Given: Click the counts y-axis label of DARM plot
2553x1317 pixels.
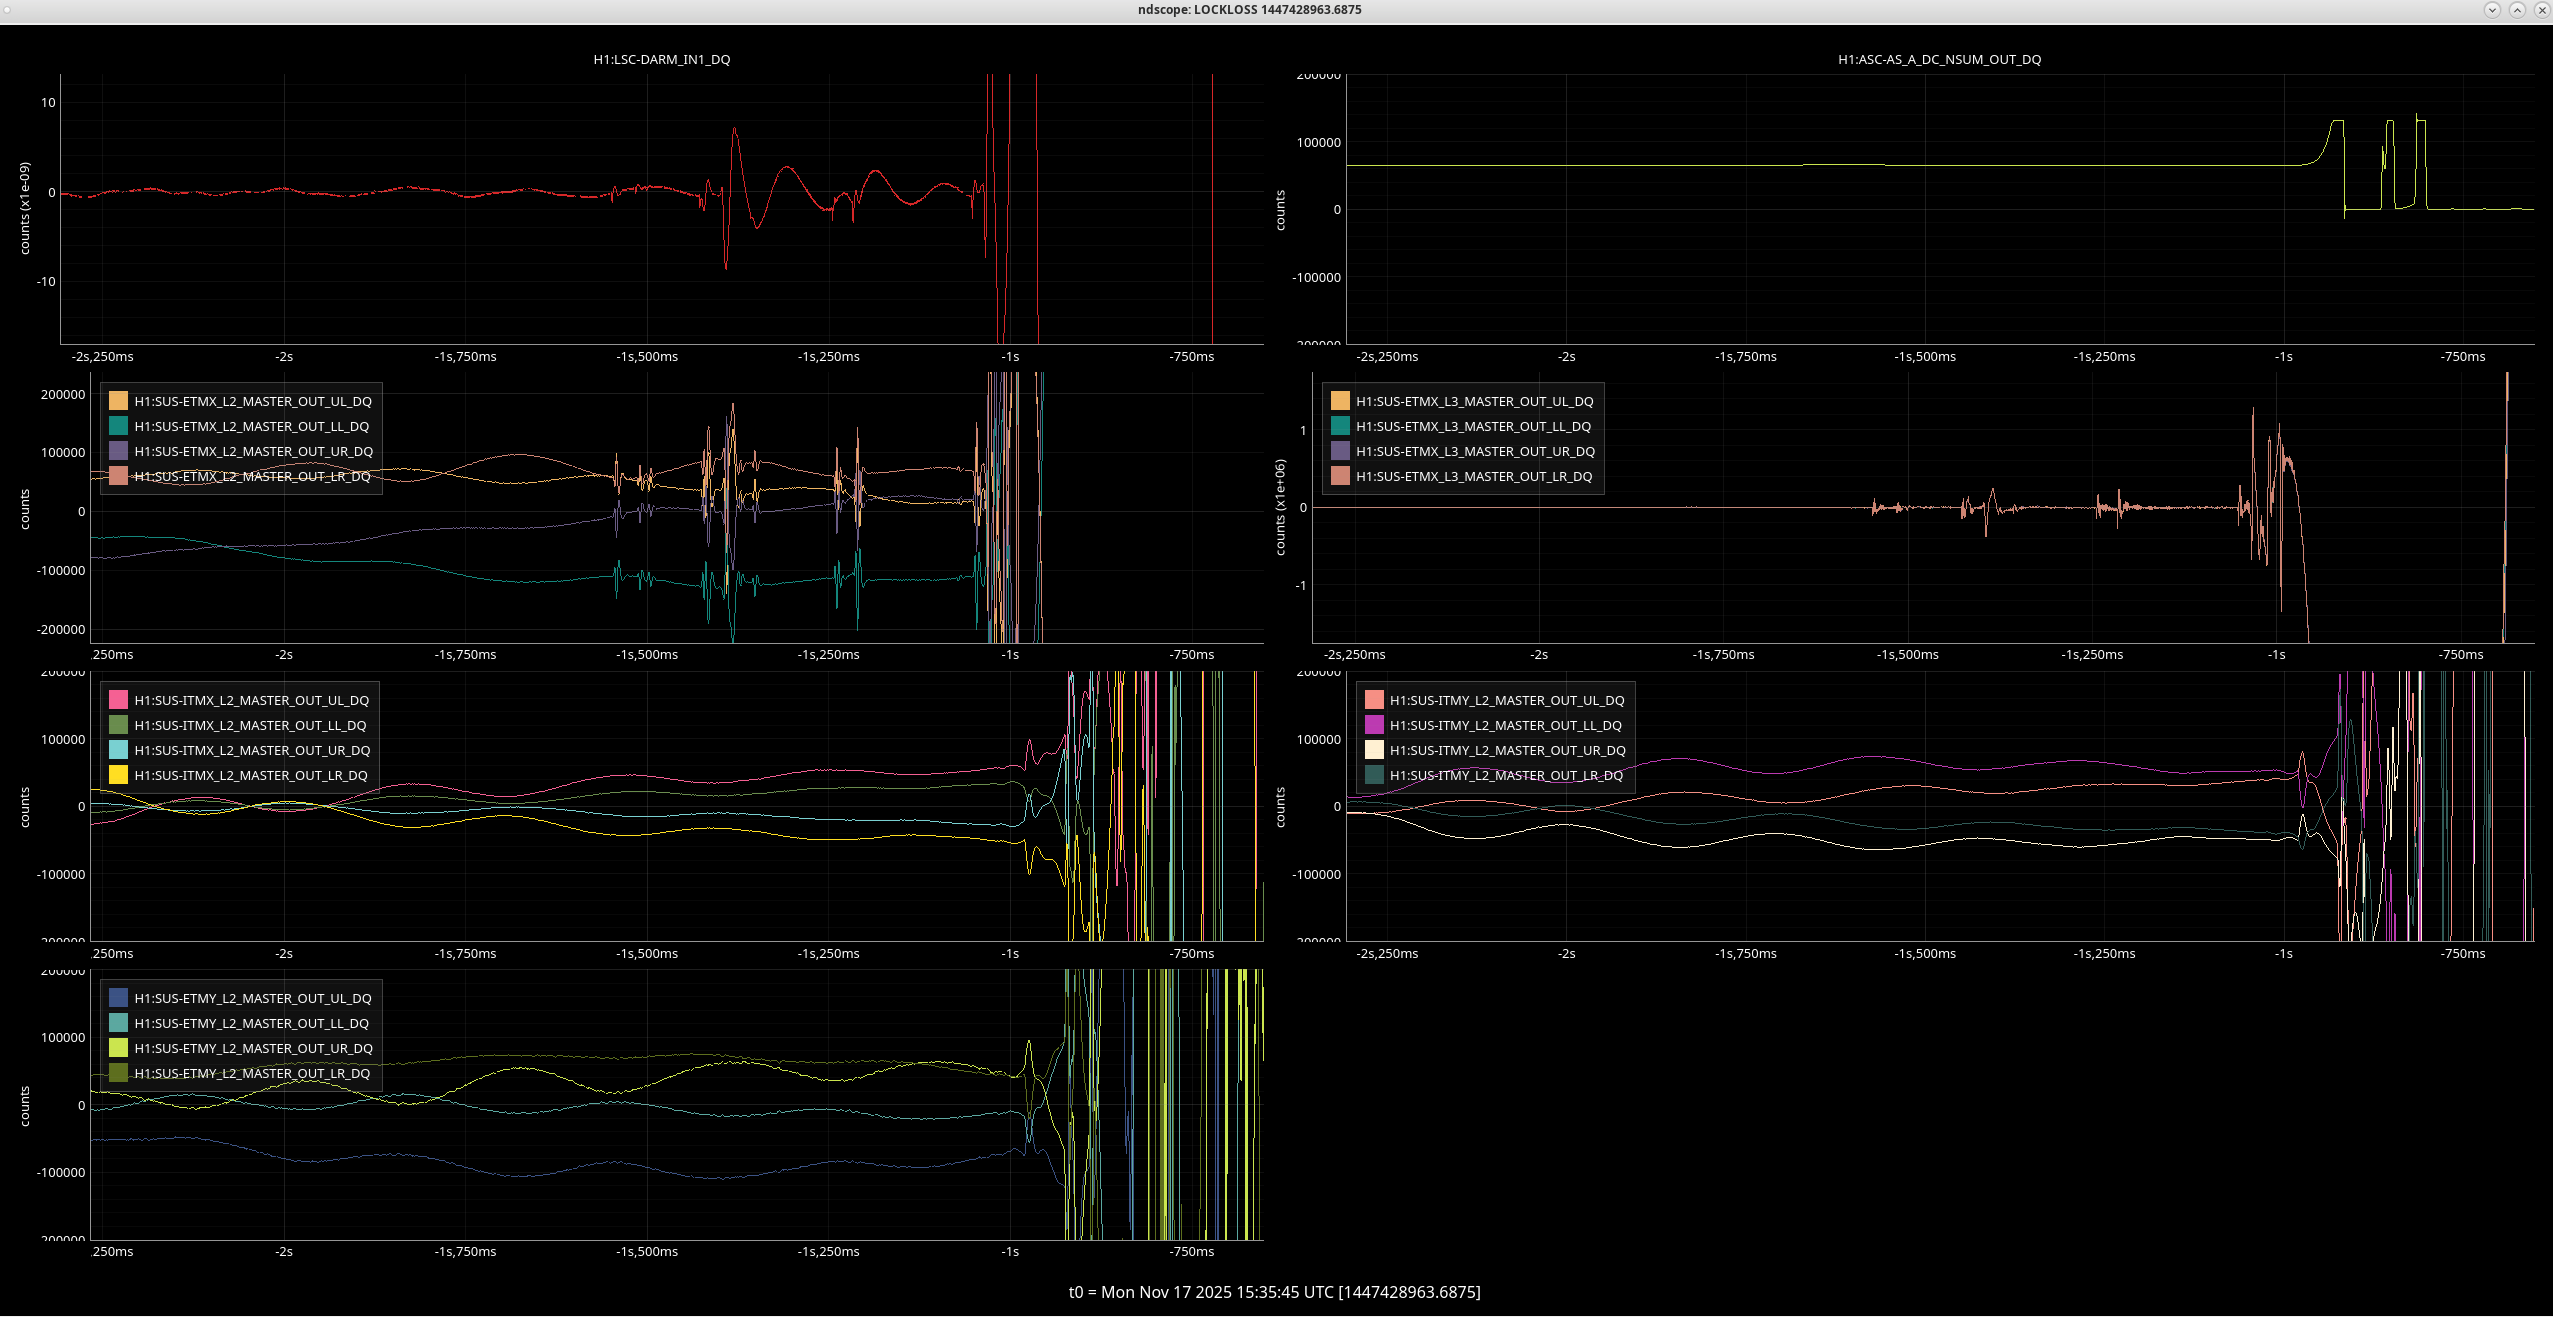Looking at the screenshot, I should [x=25, y=208].
